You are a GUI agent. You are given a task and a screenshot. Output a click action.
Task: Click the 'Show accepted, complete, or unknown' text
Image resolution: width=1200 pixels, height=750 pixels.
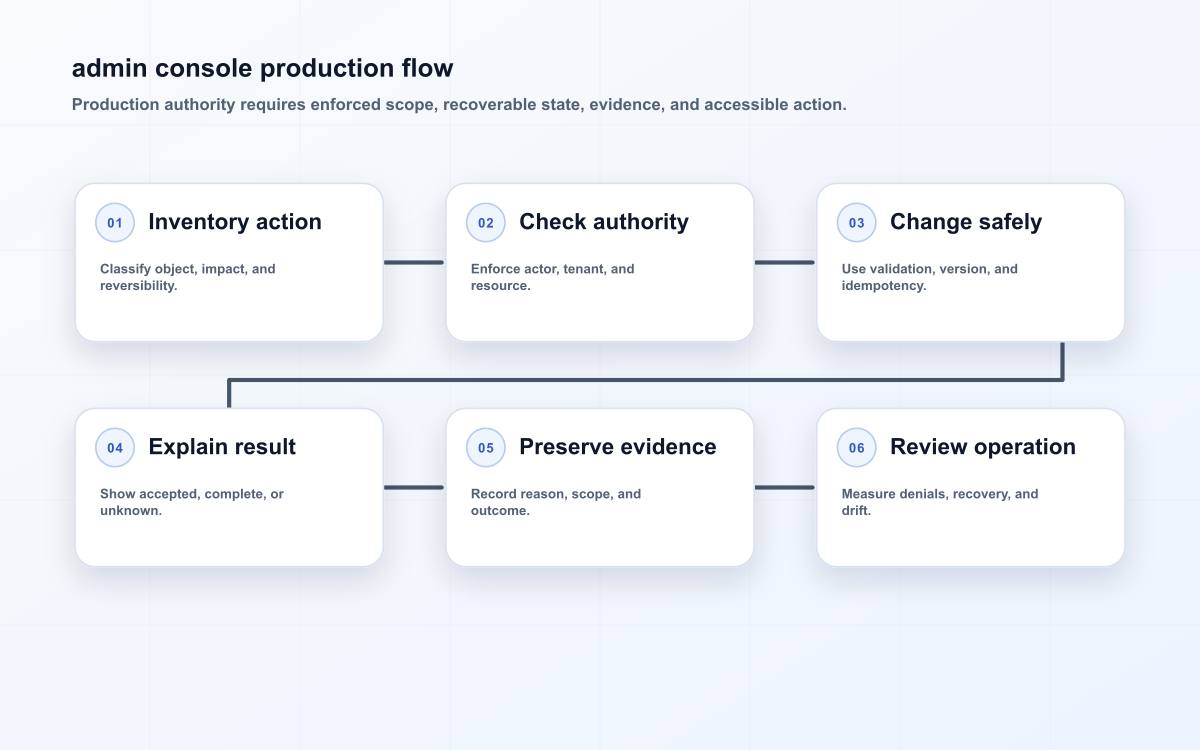tap(192, 502)
